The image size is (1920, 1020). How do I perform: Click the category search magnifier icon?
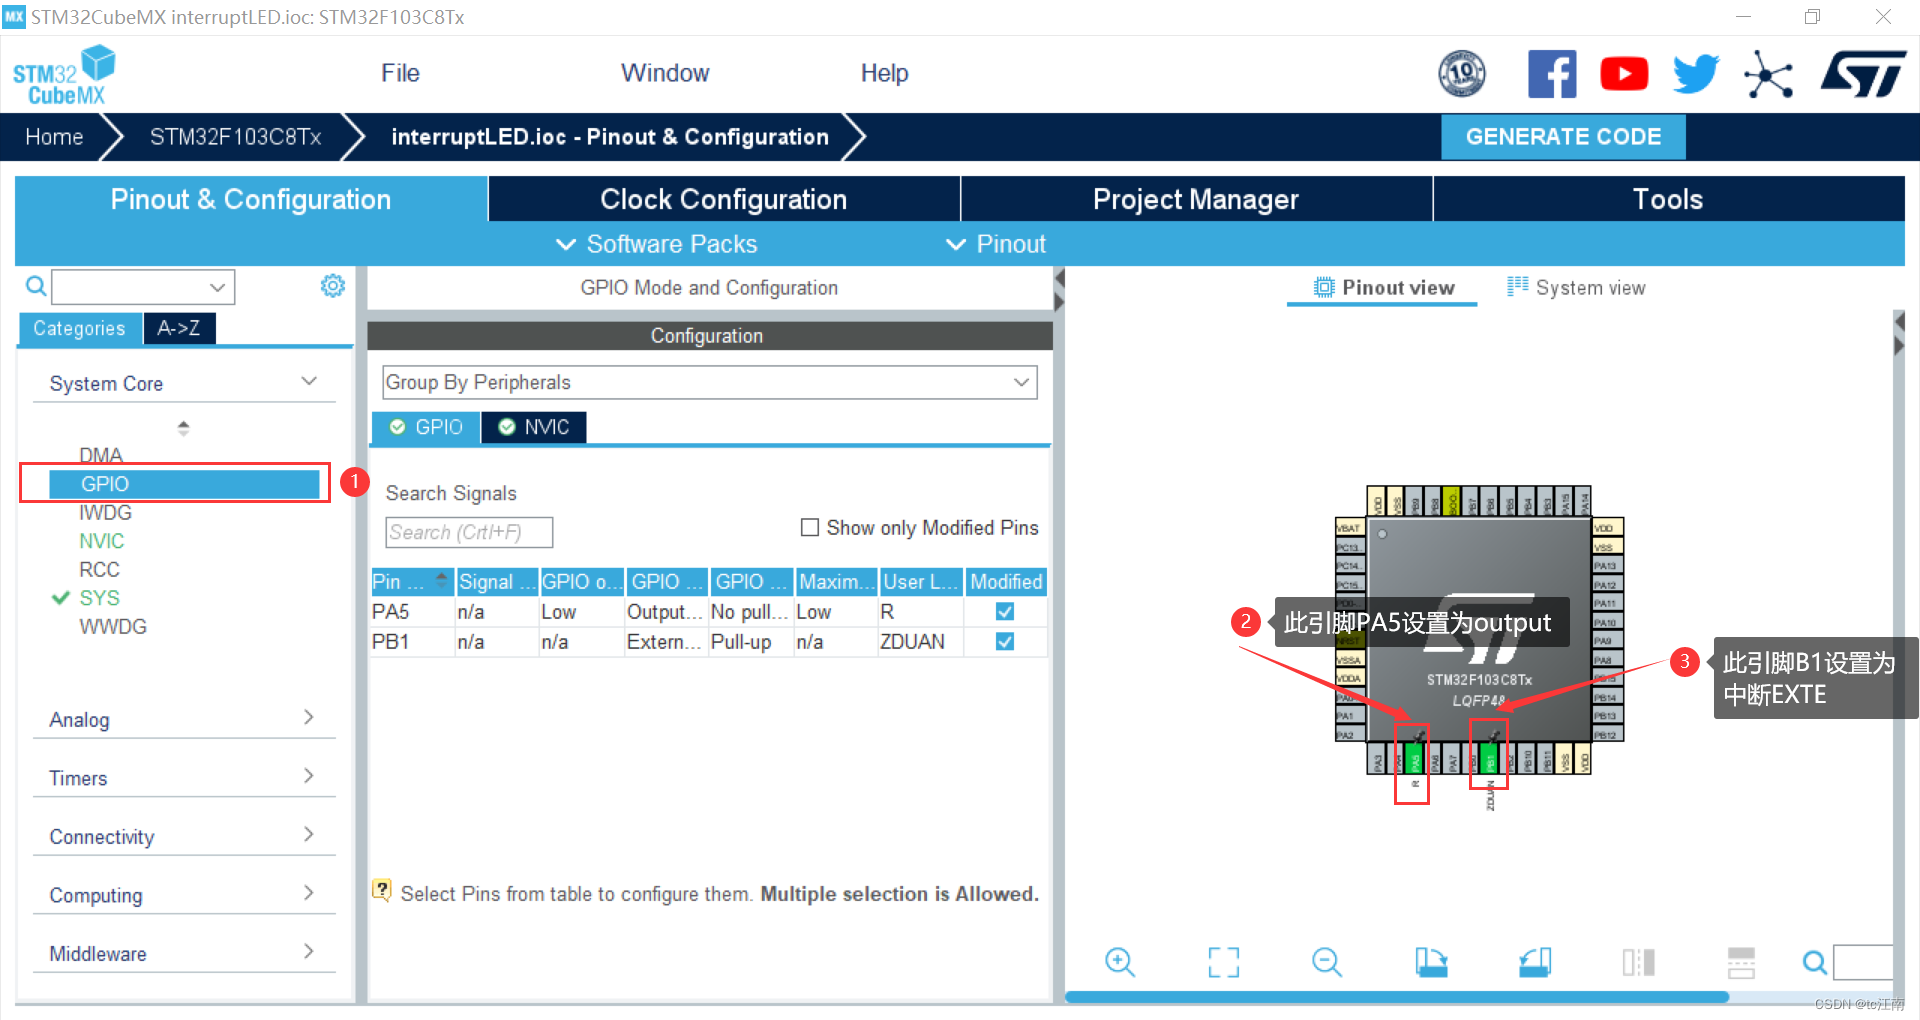click(36, 287)
